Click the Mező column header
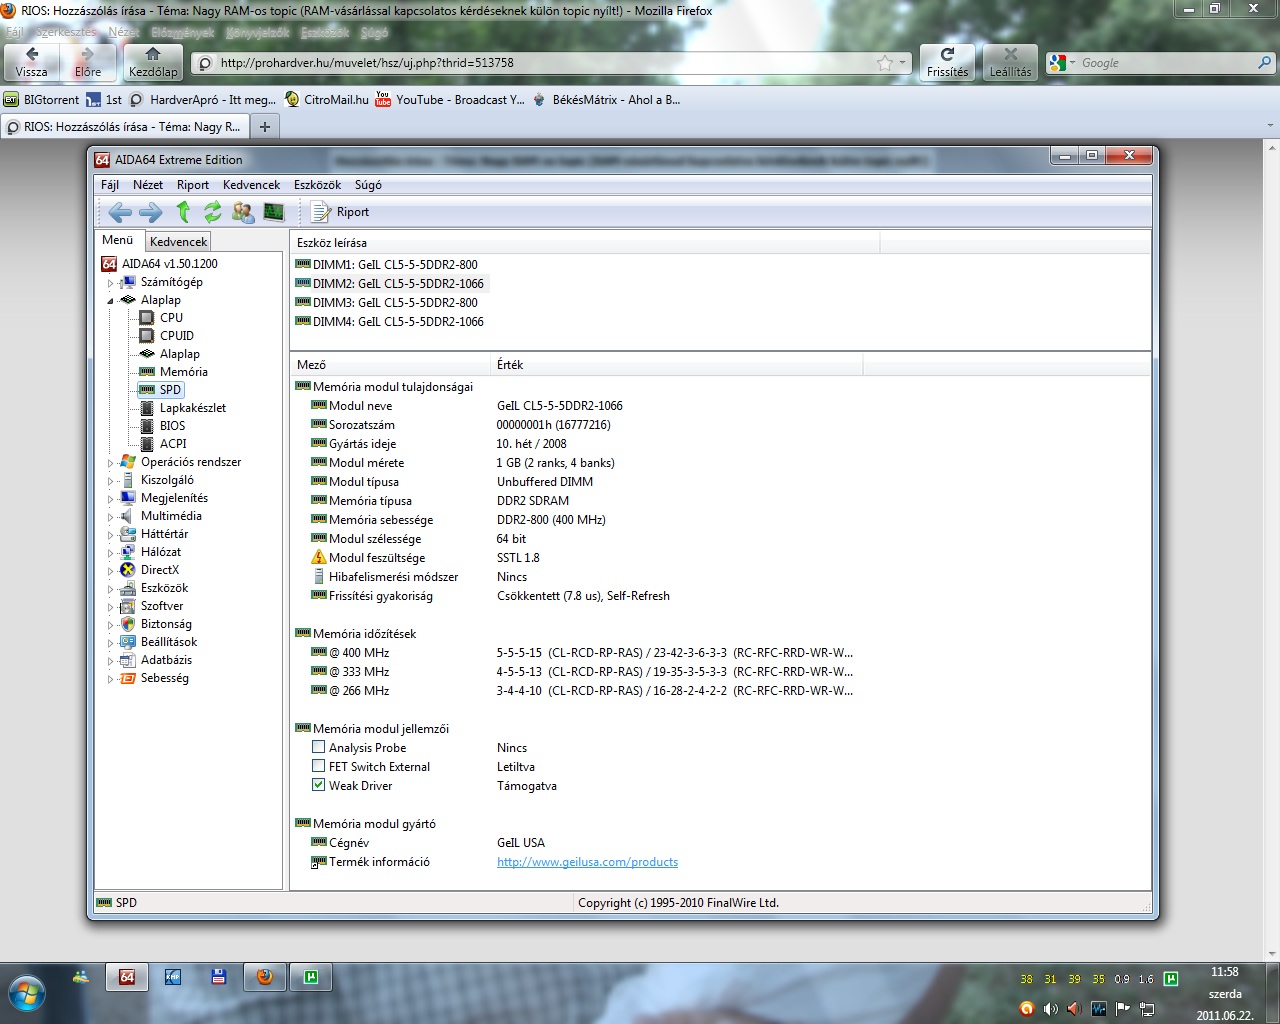 (x=390, y=365)
